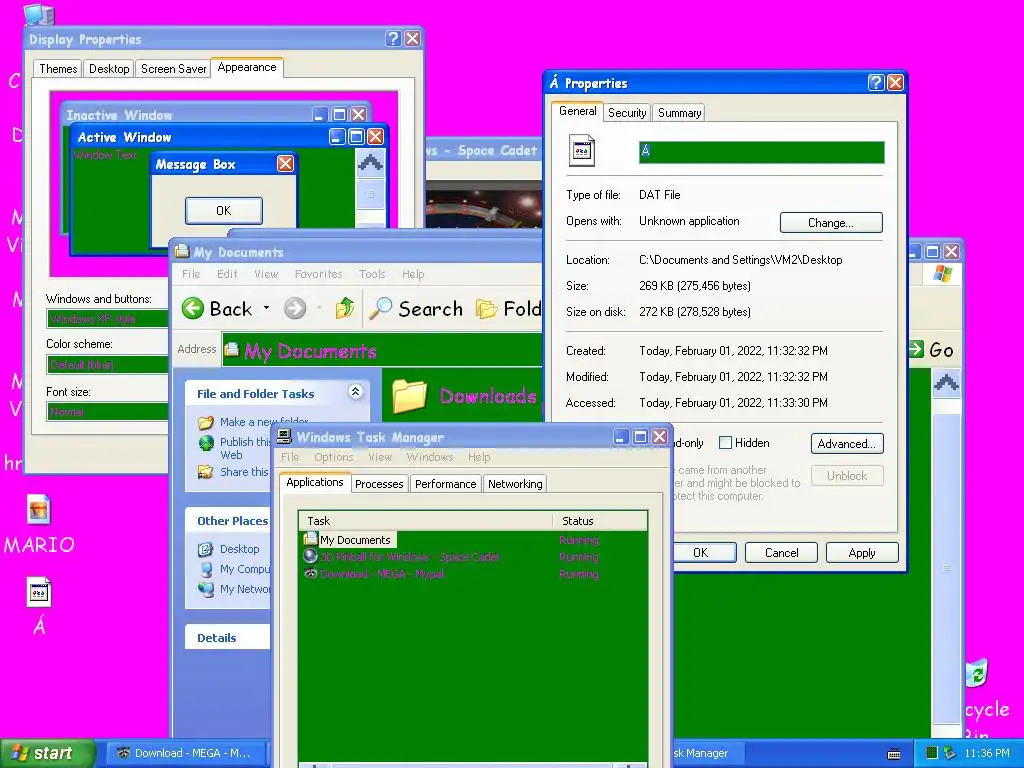The height and width of the screenshot is (768, 1024).
Task: Tick the Hidden checkbox in Properties
Action: [725, 443]
